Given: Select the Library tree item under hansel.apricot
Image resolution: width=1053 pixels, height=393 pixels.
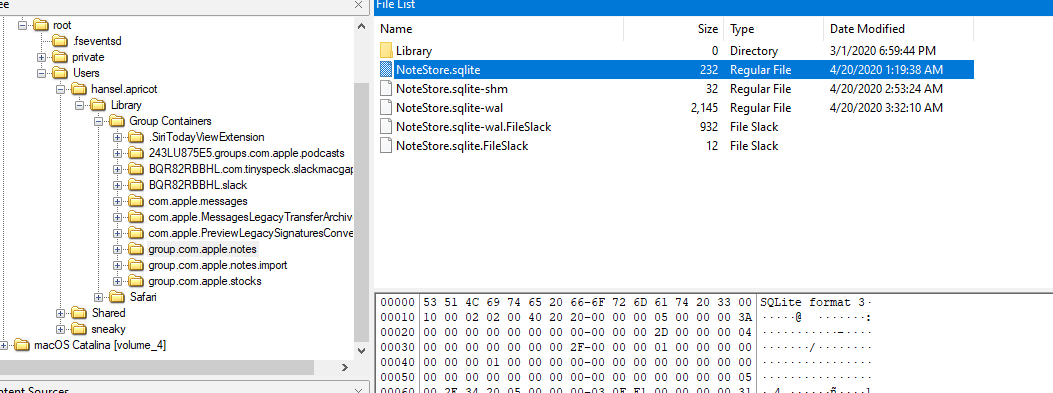Looking at the screenshot, I should (x=126, y=105).
